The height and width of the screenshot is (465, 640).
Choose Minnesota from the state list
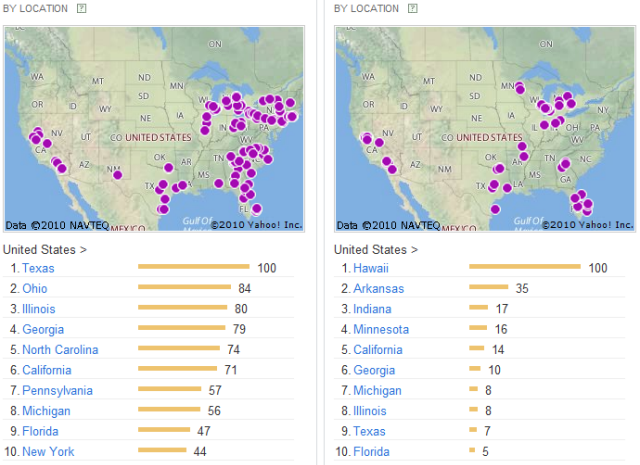point(380,329)
